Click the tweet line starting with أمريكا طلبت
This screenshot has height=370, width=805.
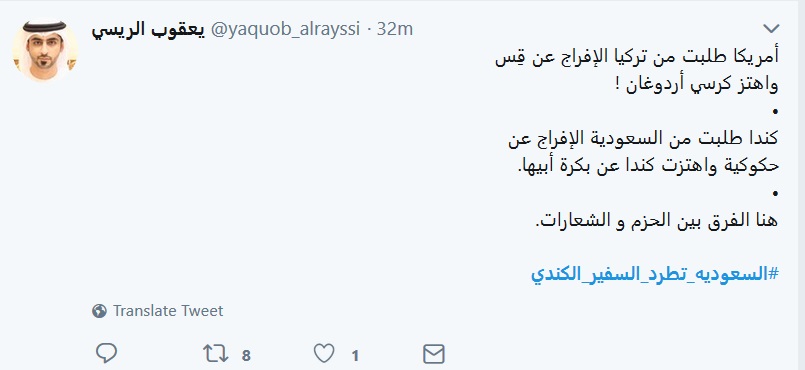(637, 57)
